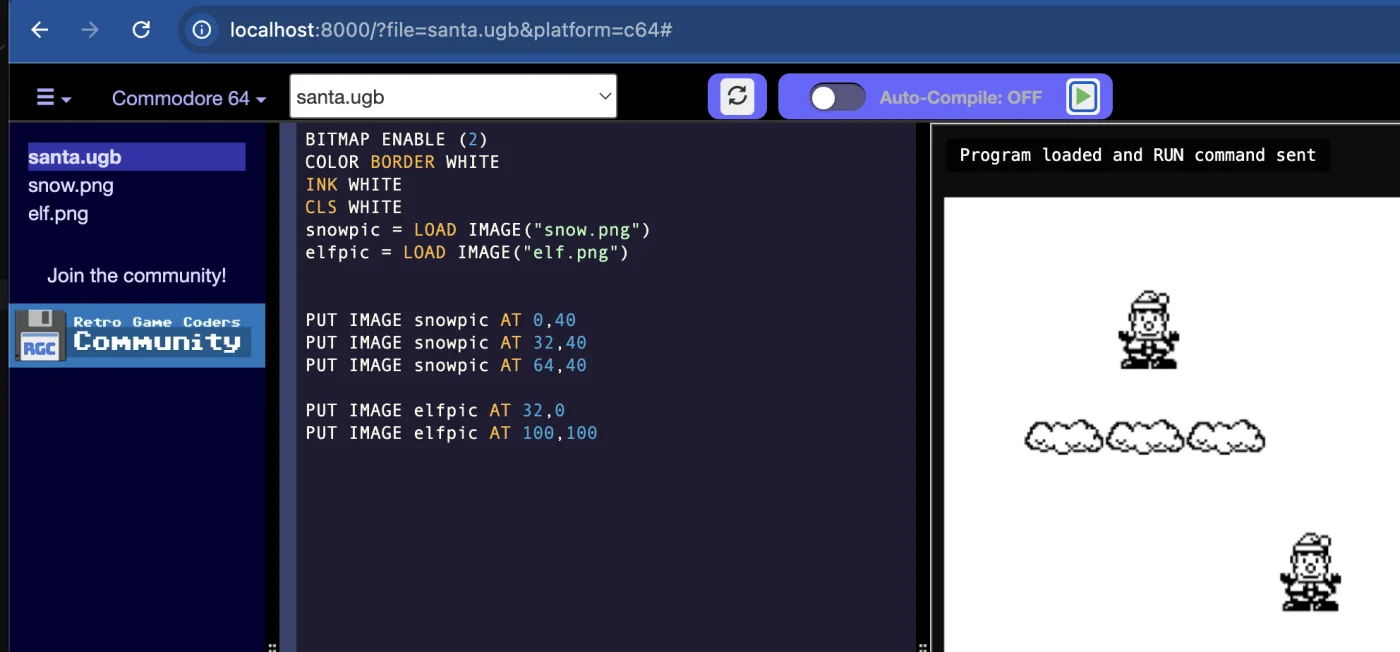Click the 'INK WHITE' code line

pos(353,184)
